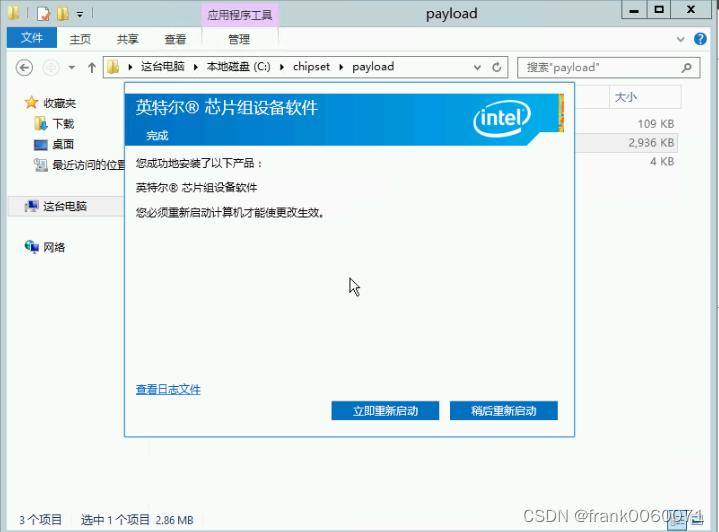Viewport: 719px width, 532px height.
Task: Select 这台电脑 breadcrumb segment
Action: pyautogui.click(x=162, y=67)
